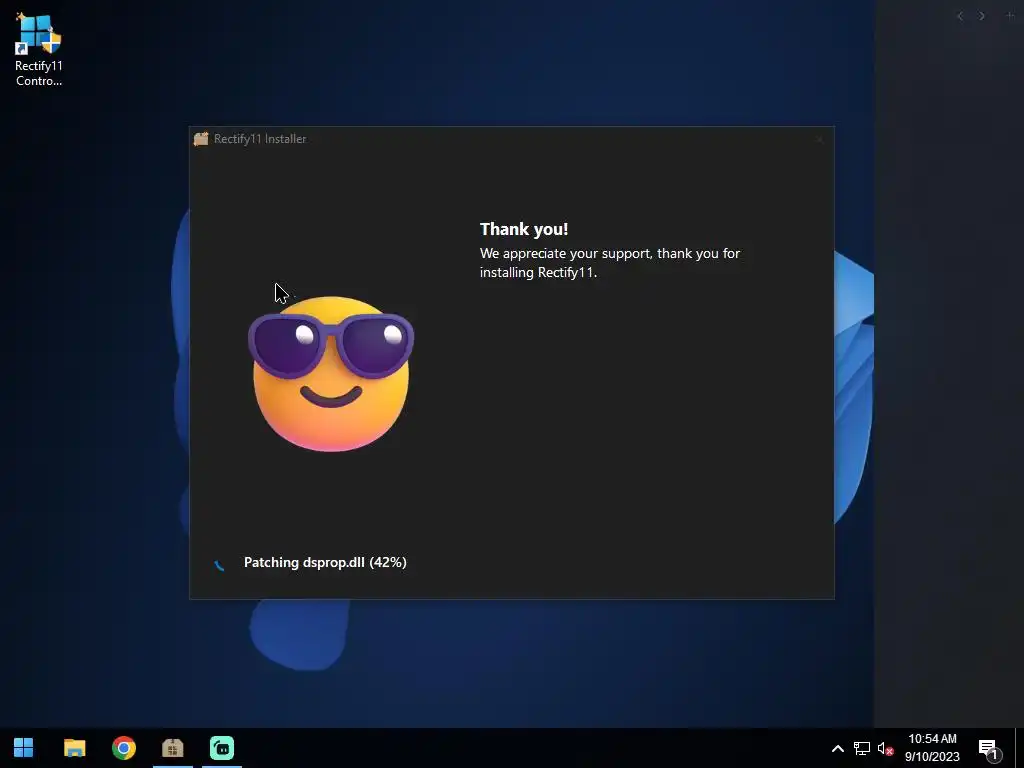
Task: Open the notification center icon
Action: [989, 750]
